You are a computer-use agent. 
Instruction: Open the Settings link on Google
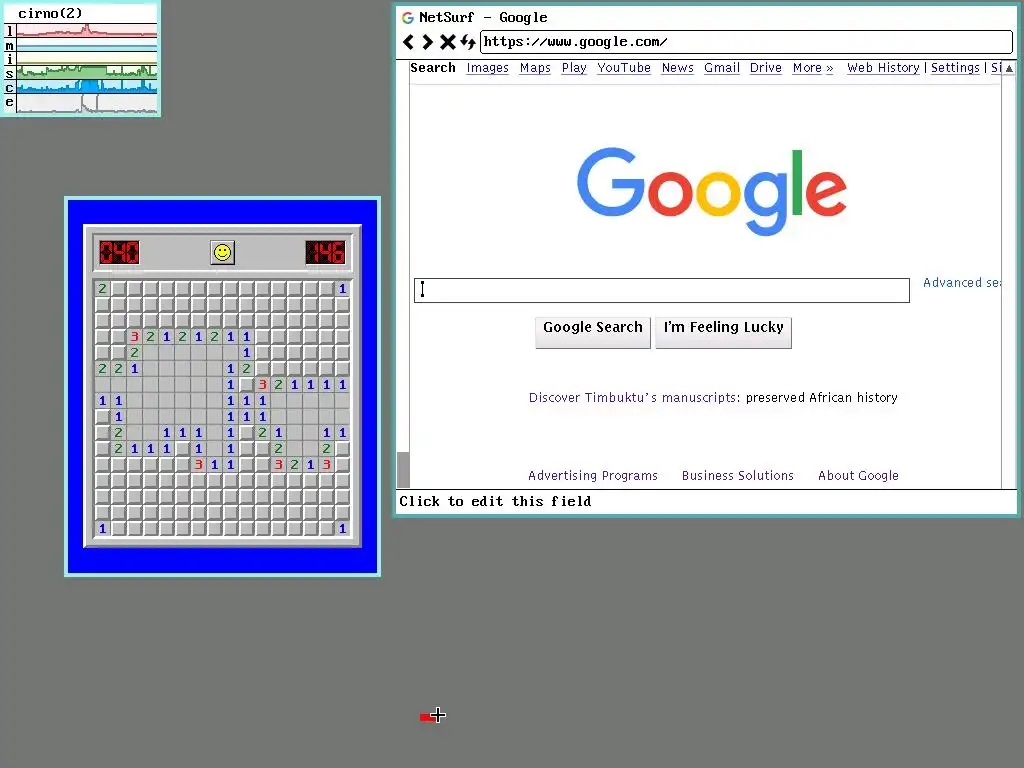click(x=955, y=68)
